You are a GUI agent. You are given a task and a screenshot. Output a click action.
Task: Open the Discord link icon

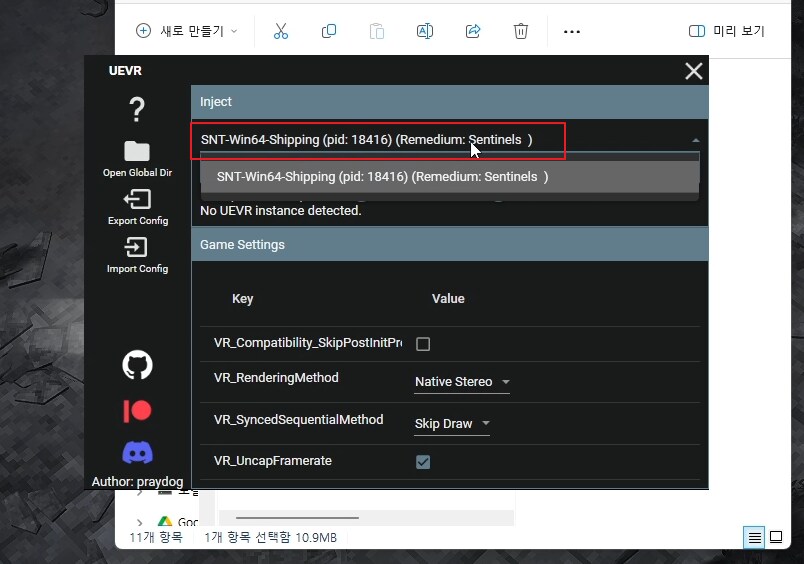pos(137,453)
